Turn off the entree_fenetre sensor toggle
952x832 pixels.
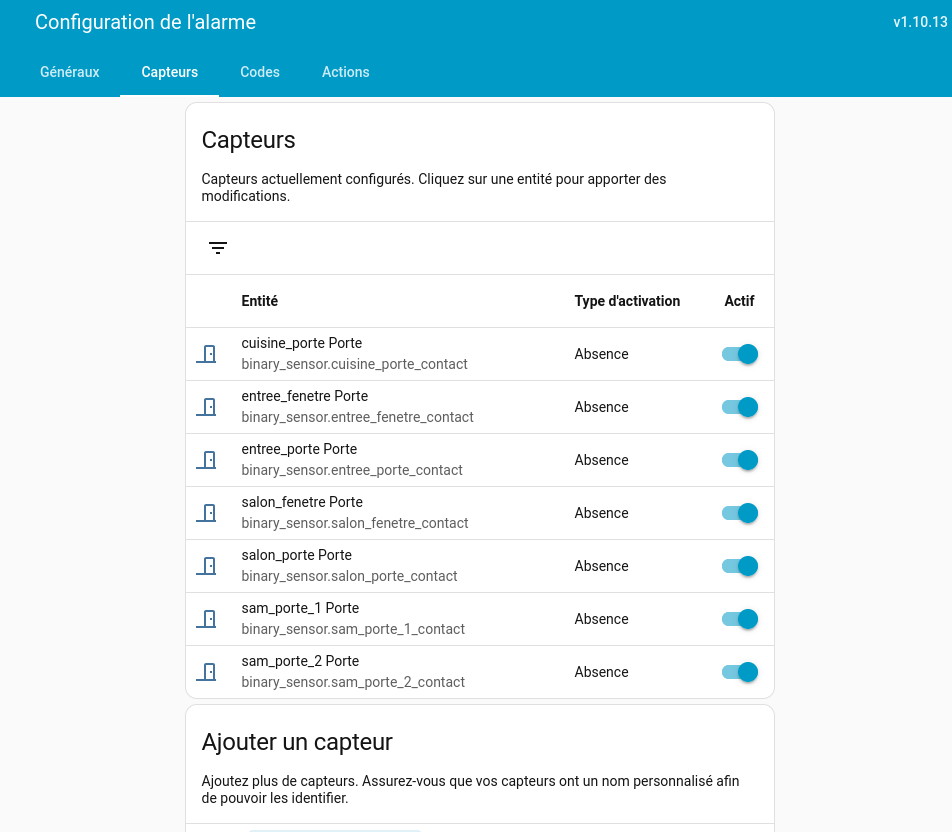point(739,407)
